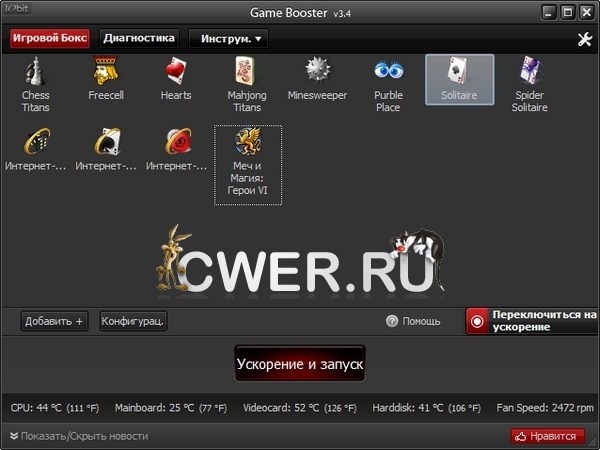Choose the Hearts card game icon
Image resolution: width=600 pixels, height=450 pixels.
(176, 71)
